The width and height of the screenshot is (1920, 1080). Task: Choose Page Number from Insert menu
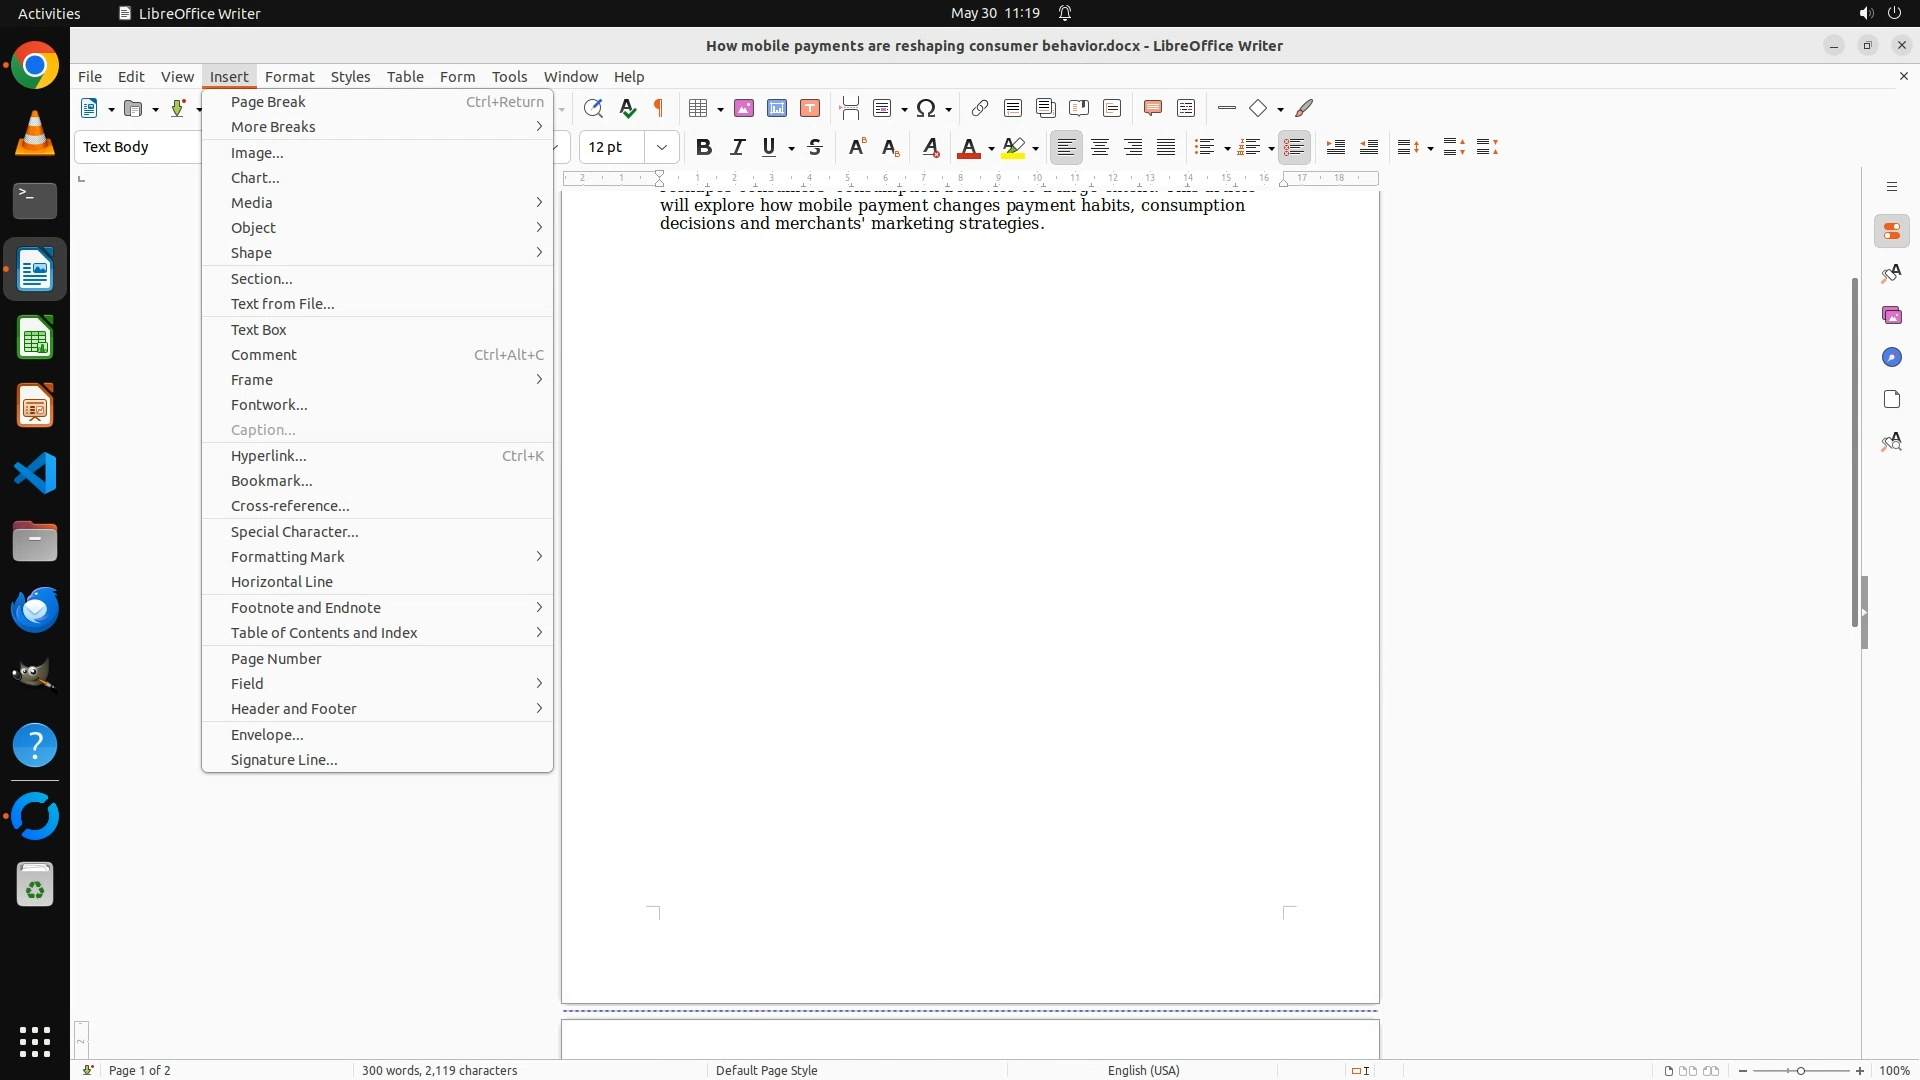[276, 659]
